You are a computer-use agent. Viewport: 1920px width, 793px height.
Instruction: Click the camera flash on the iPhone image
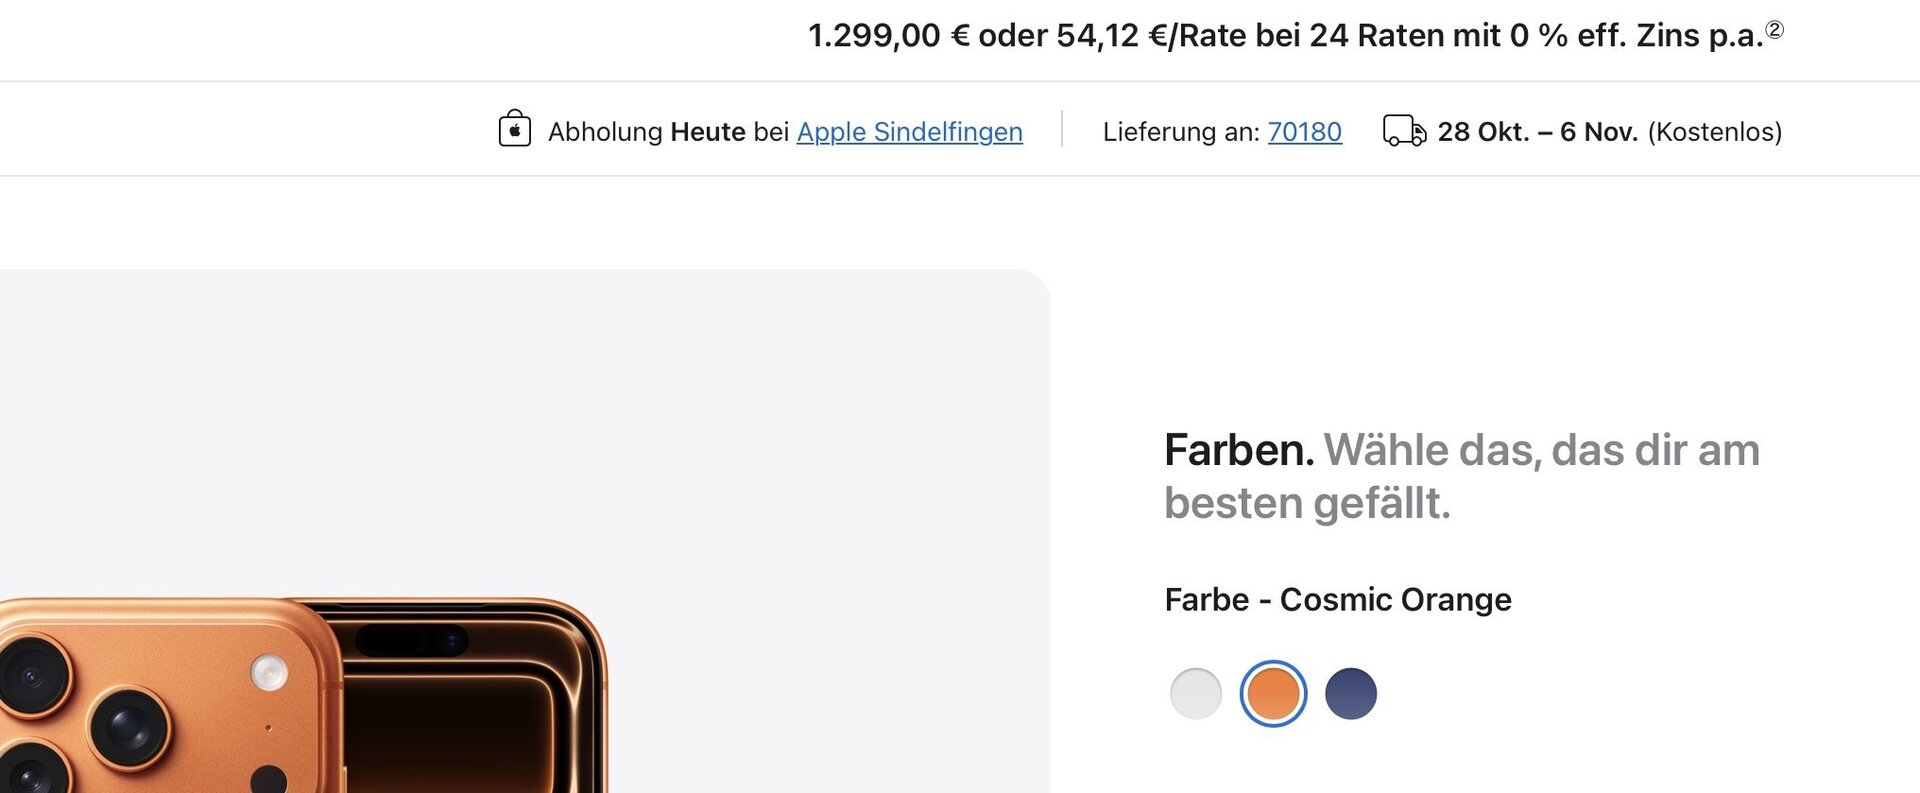tap(268, 672)
